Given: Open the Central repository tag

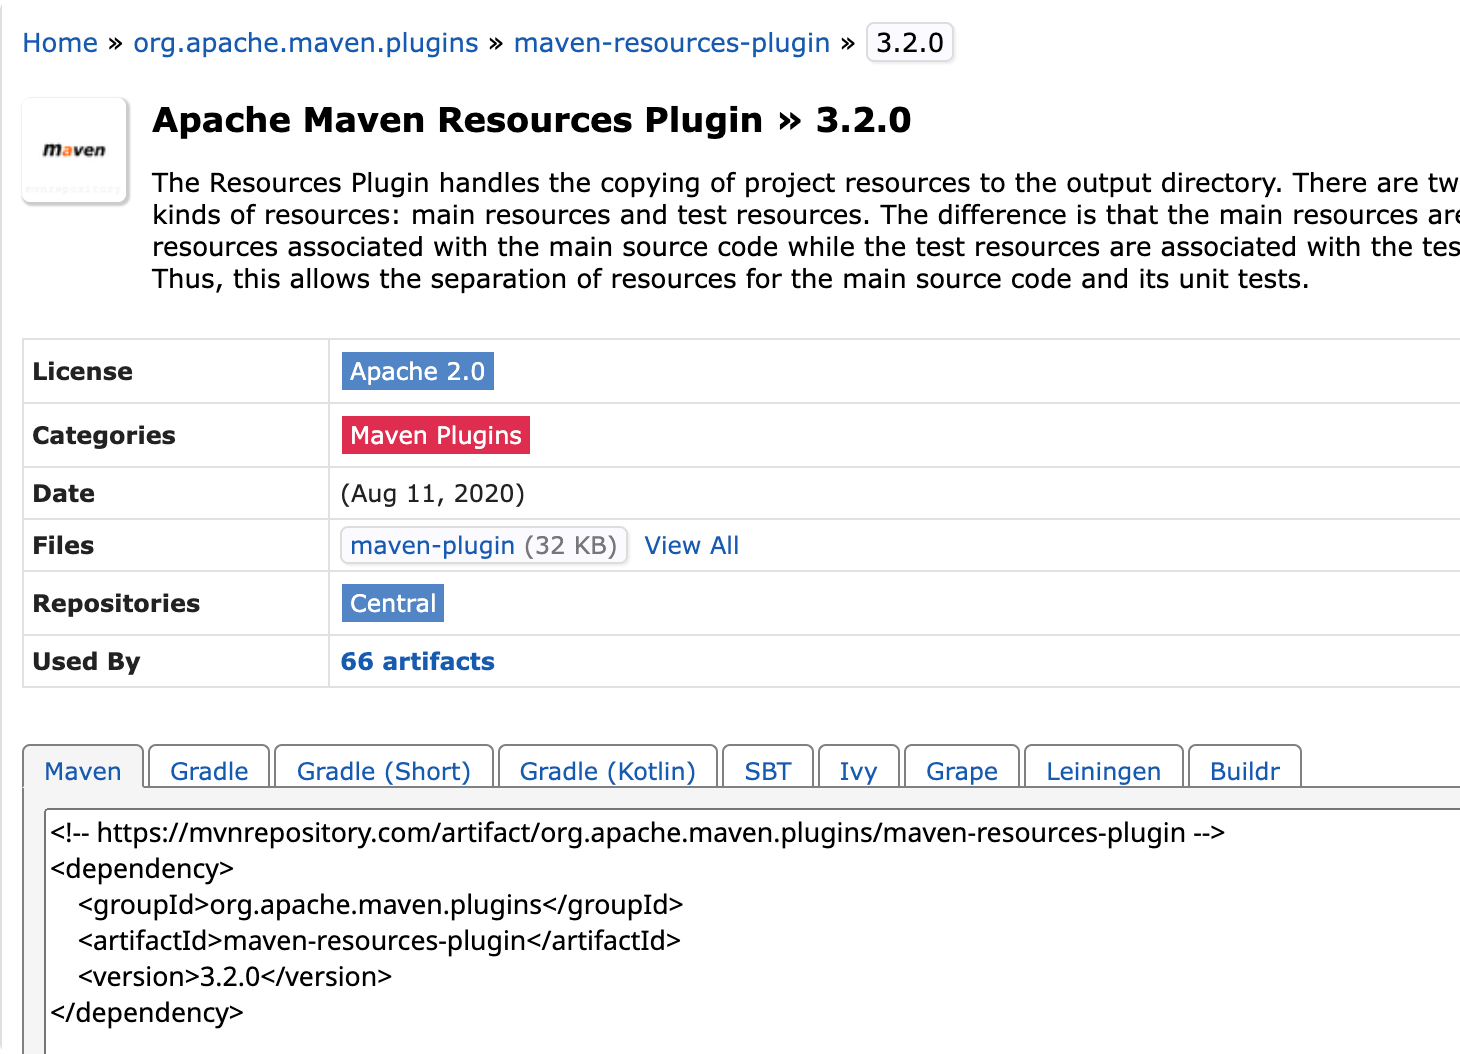Looking at the screenshot, I should [x=393, y=603].
